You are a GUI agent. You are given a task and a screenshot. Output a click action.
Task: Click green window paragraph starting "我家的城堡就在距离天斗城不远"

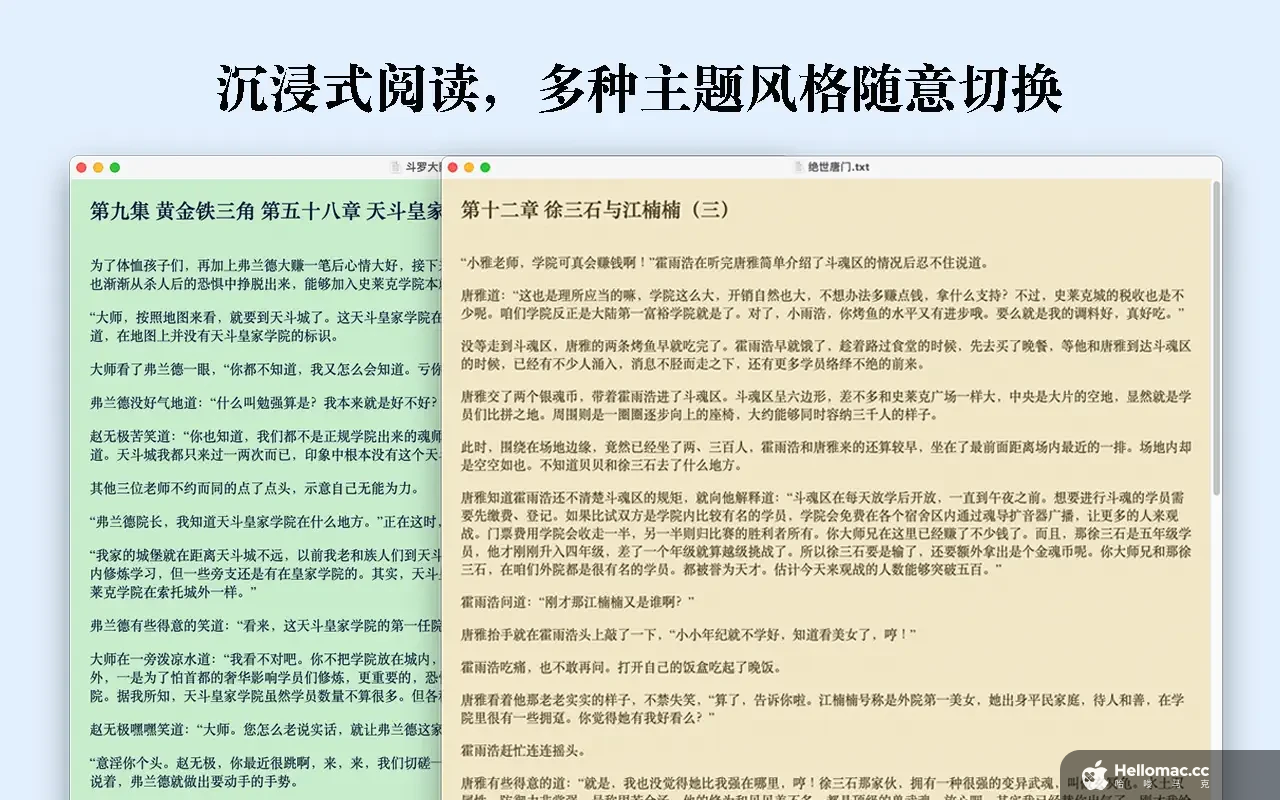point(266,573)
